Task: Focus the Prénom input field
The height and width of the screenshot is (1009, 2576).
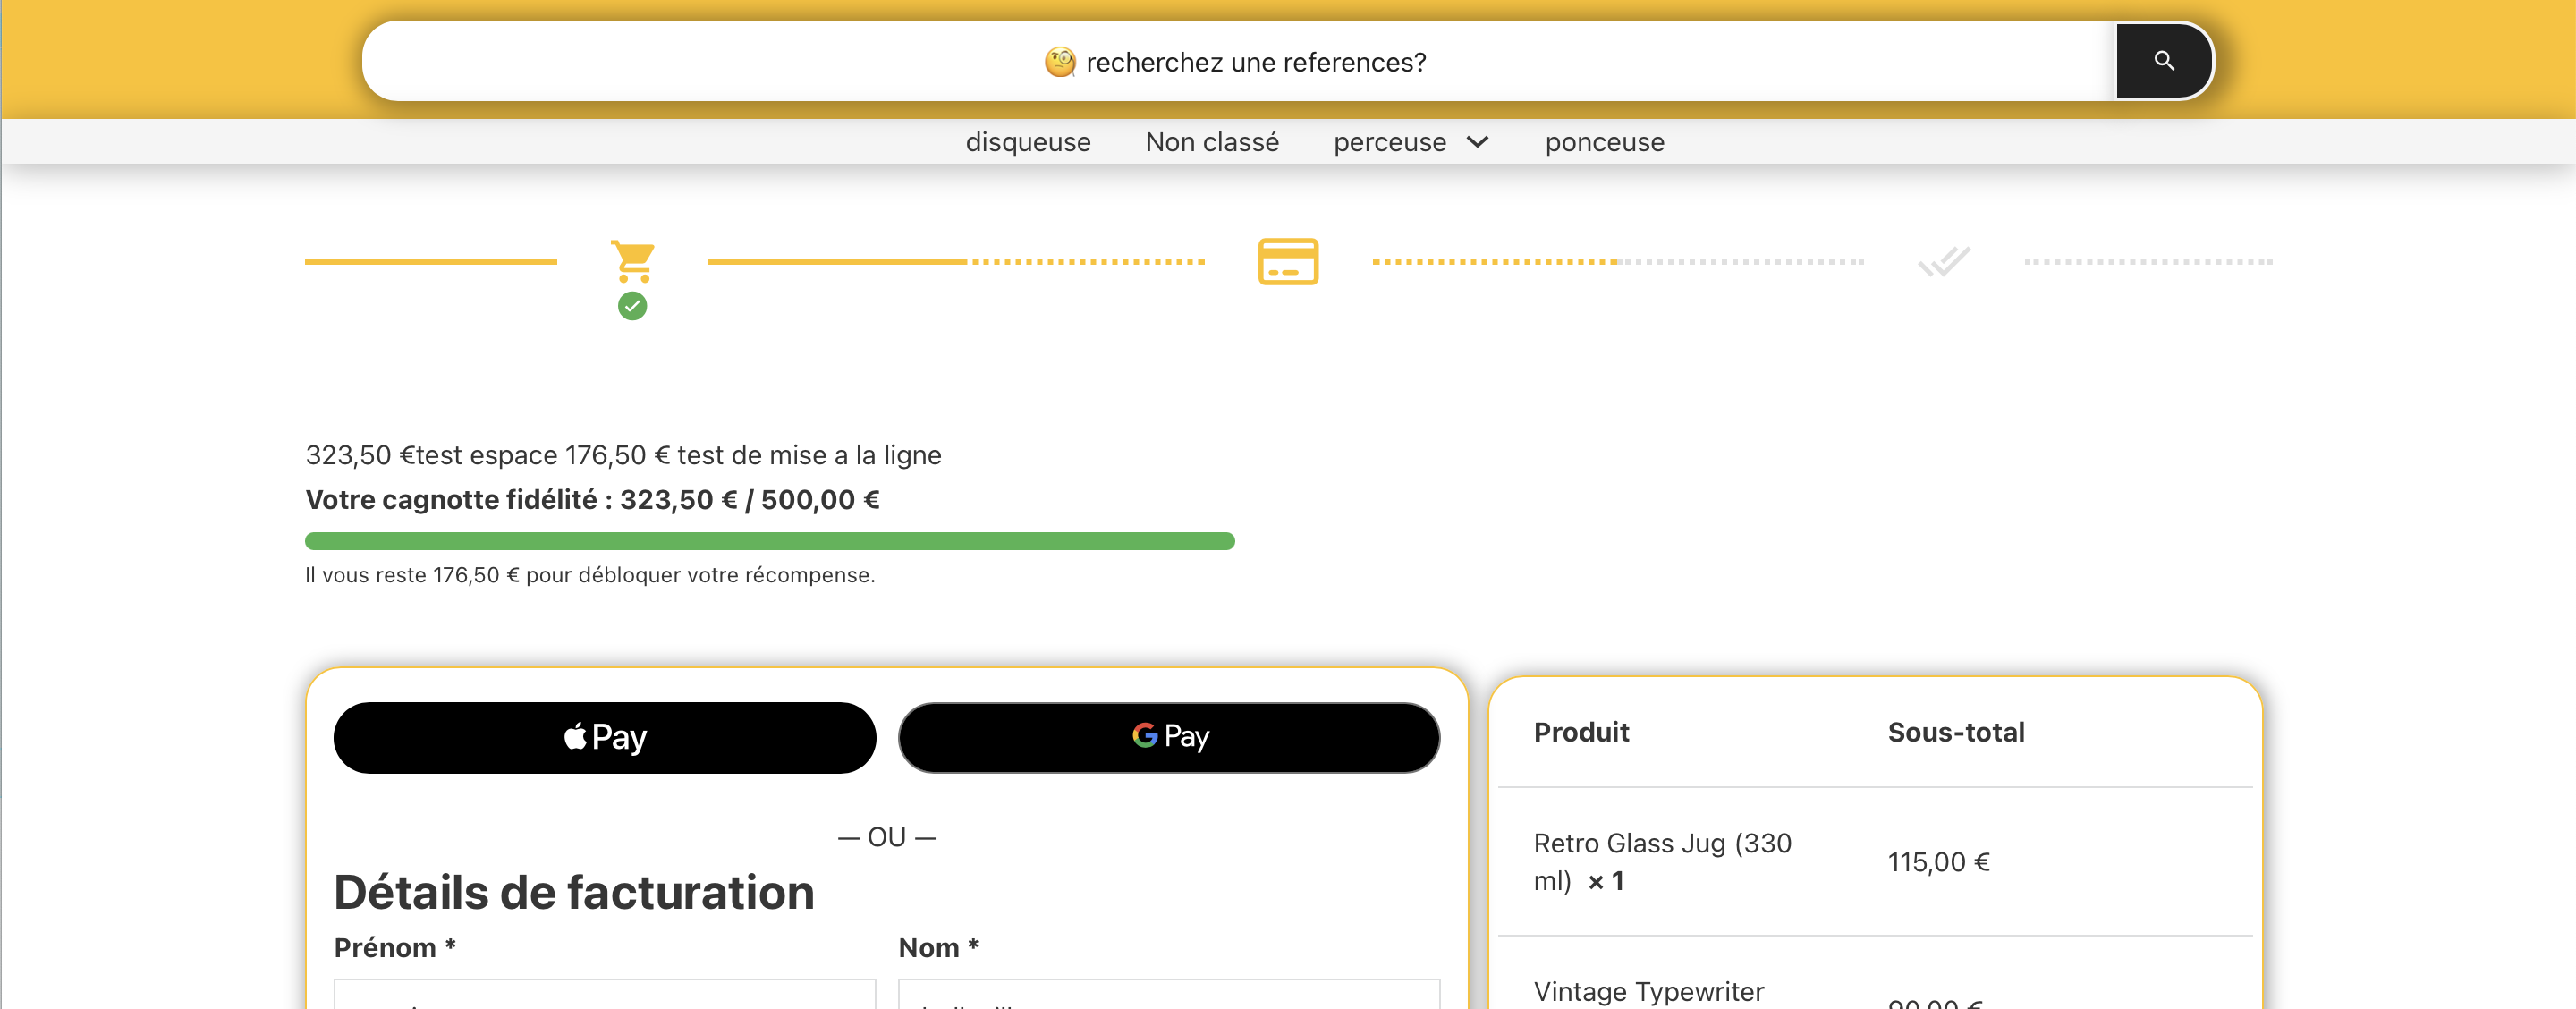Action: coord(604,995)
